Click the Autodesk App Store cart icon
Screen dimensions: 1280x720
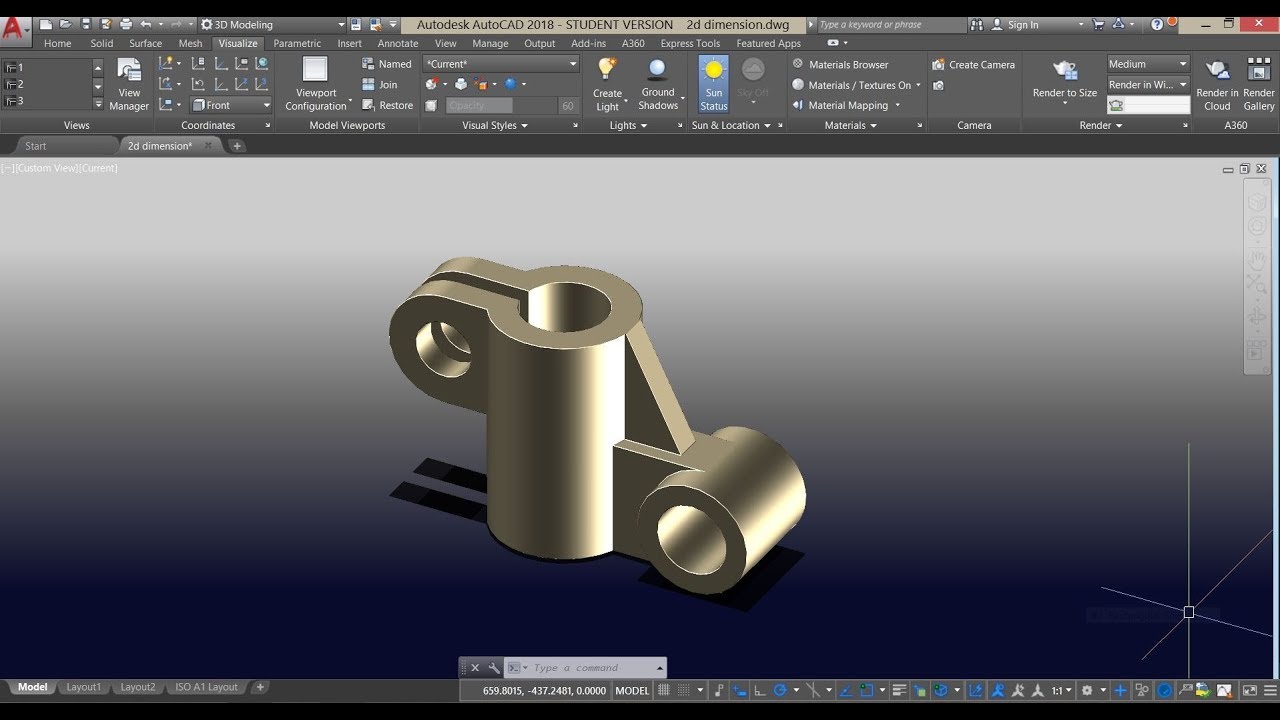(1099, 24)
